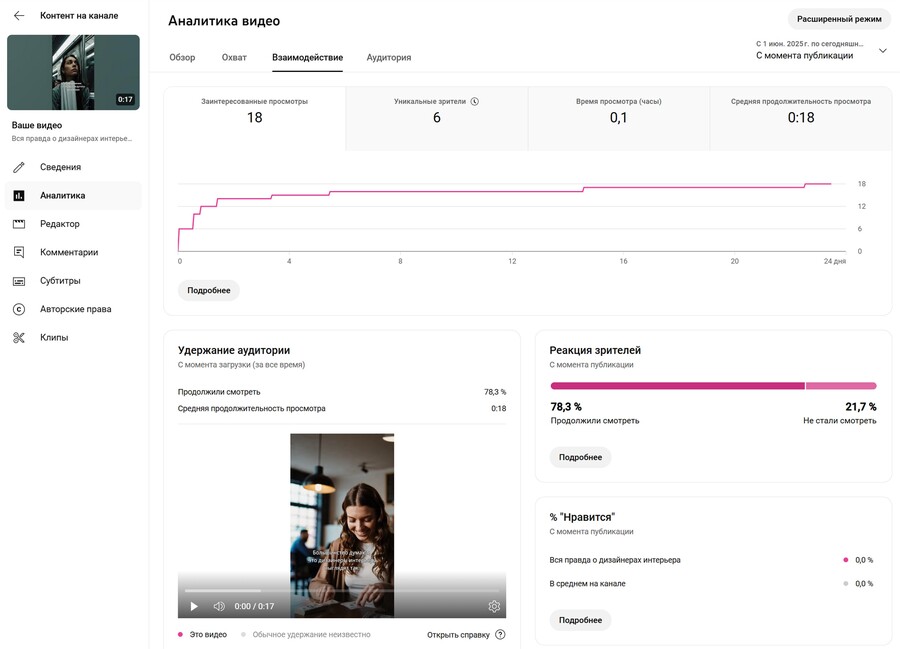Screen dimensions: 900x649
Task: Click the video progress bar in the player
Action: (341, 590)
